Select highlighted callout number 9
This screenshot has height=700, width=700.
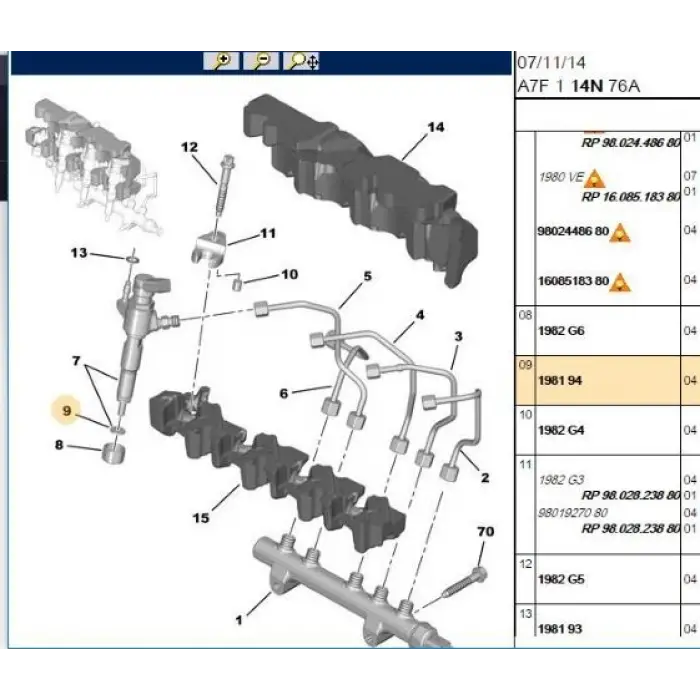click(66, 410)
